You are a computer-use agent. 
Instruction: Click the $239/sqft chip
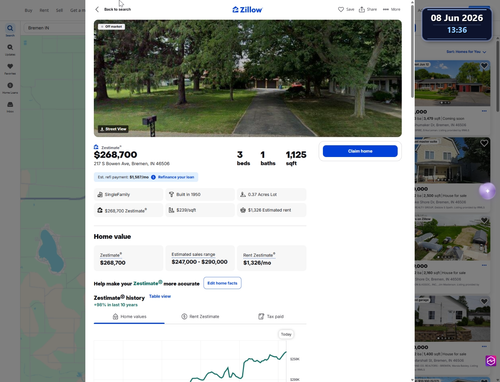(x=200, y=210)
